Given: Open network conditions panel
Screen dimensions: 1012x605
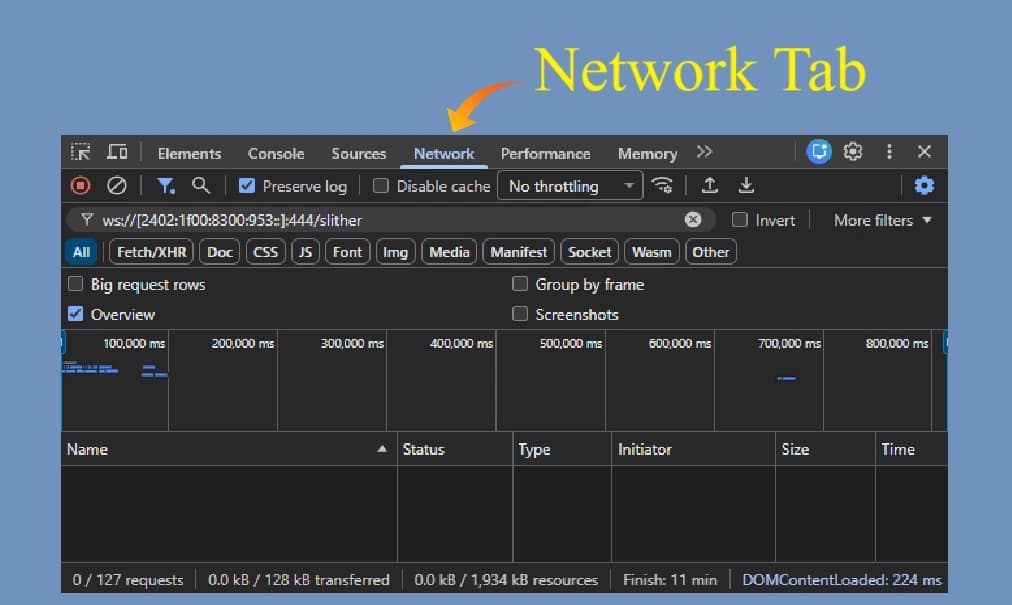Looking at the screenshot, I should pyautogui.click(x=662, y=185).
